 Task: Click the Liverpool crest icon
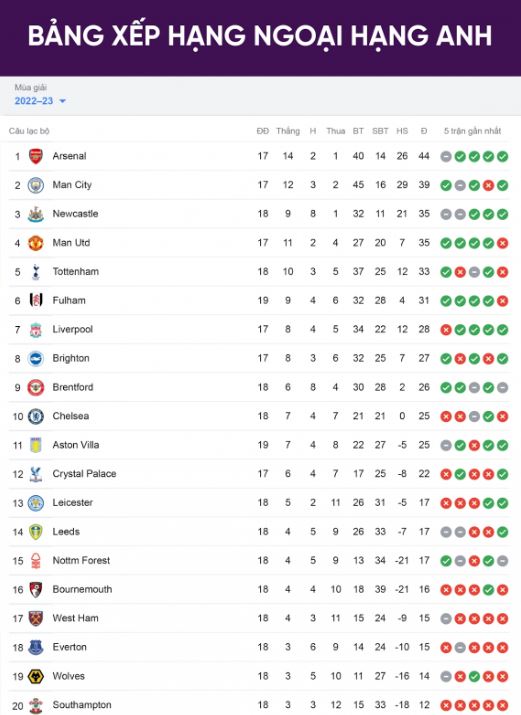point(36,330)
